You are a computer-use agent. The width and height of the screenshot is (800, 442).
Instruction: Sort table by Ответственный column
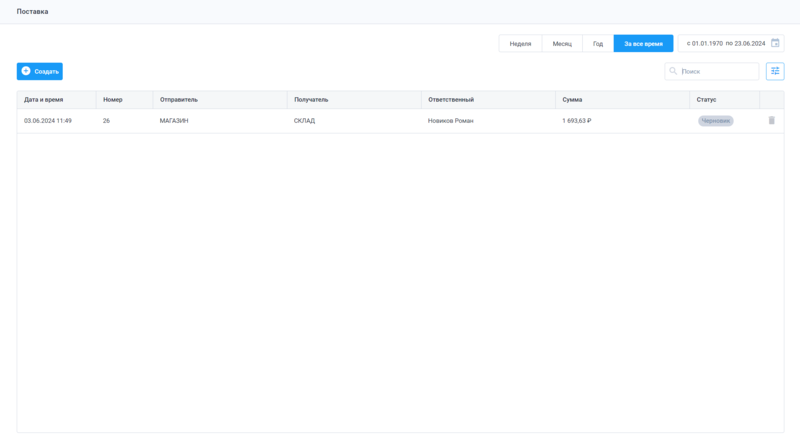click(450, 100)
